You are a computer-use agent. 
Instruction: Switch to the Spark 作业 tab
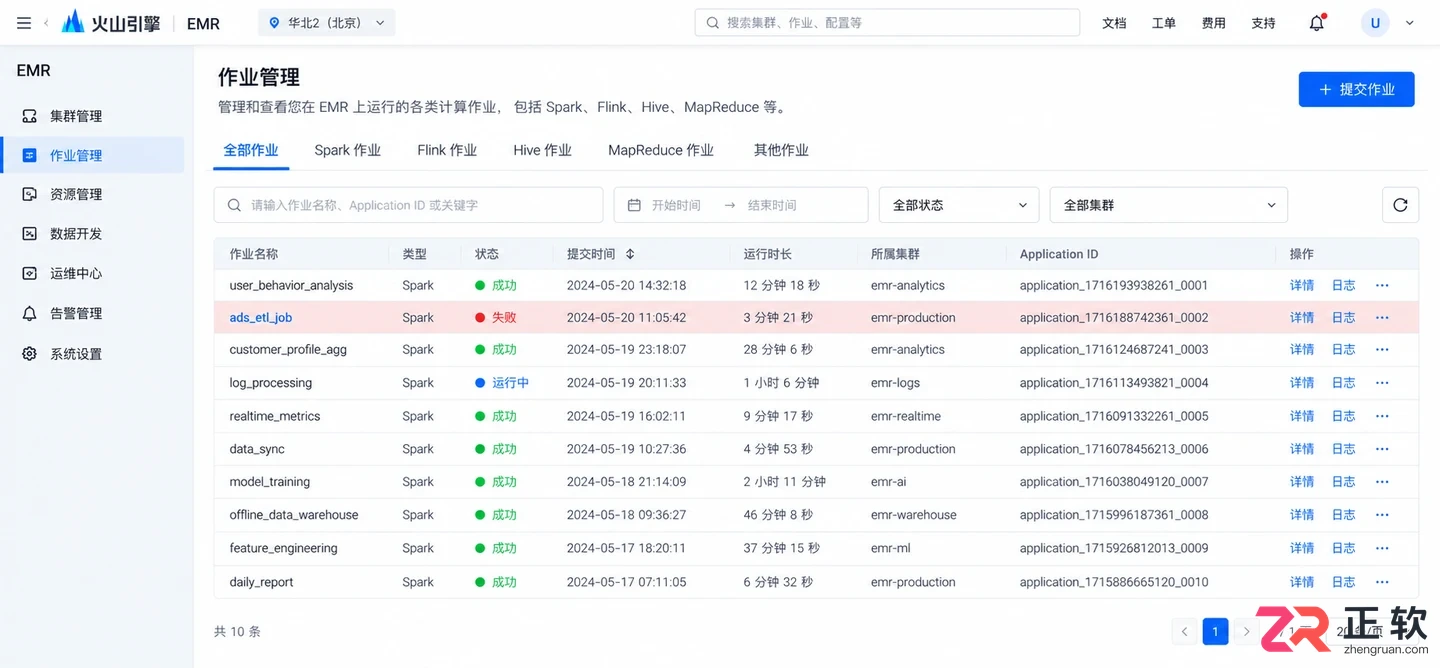[x=347, y=150]
